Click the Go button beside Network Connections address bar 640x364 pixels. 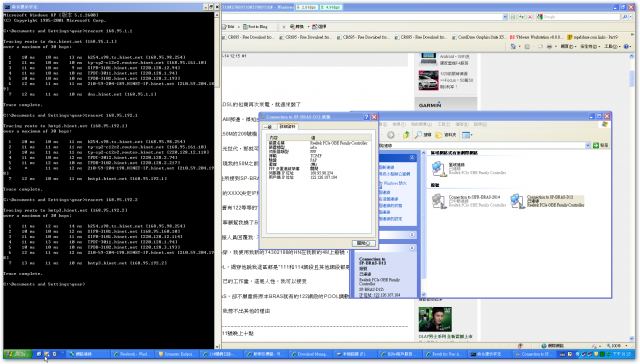[600, 145]
